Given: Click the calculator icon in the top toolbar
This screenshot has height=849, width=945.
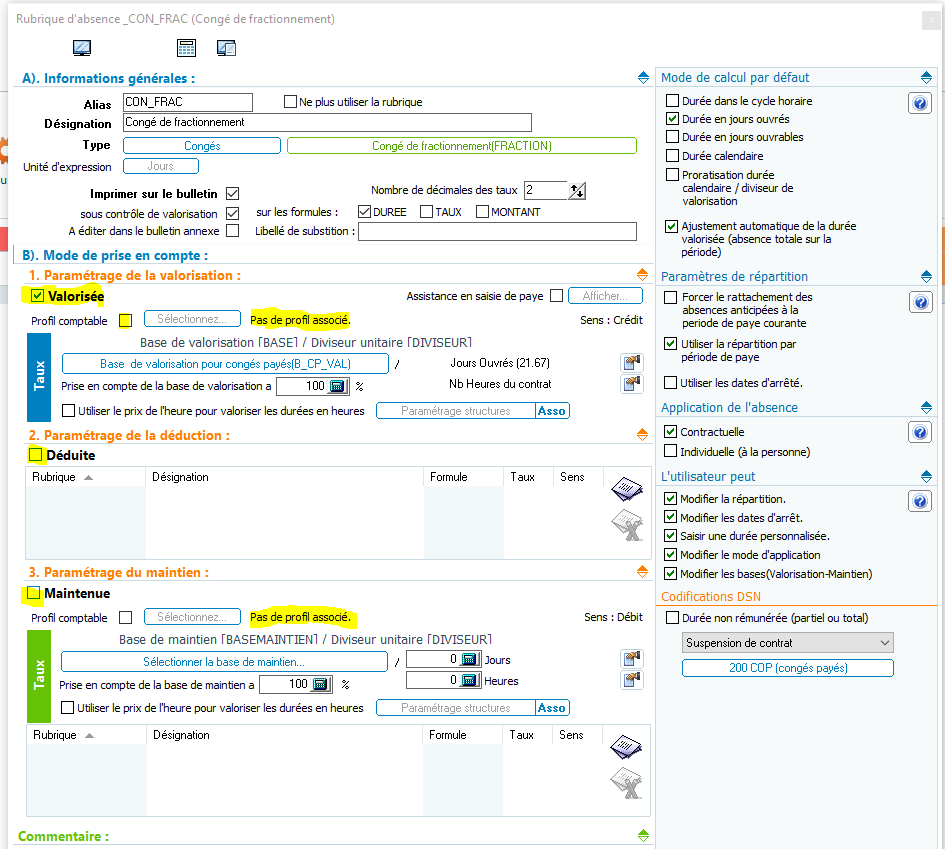Looking at the screenshot, I should click(186, 47).
